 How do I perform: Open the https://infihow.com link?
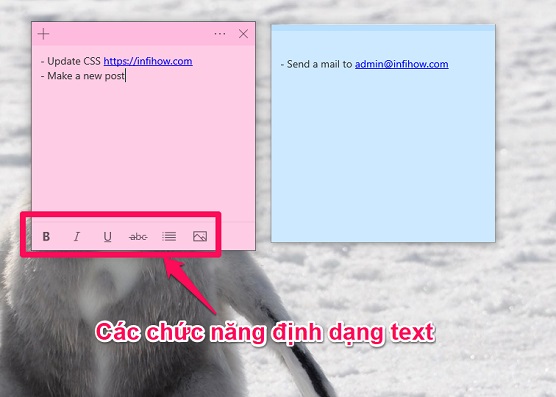click(148, 61)
